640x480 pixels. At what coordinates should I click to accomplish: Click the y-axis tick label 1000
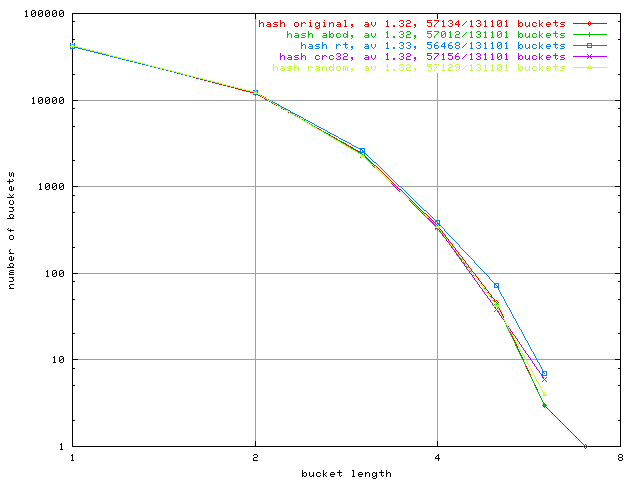coord(51,187)
